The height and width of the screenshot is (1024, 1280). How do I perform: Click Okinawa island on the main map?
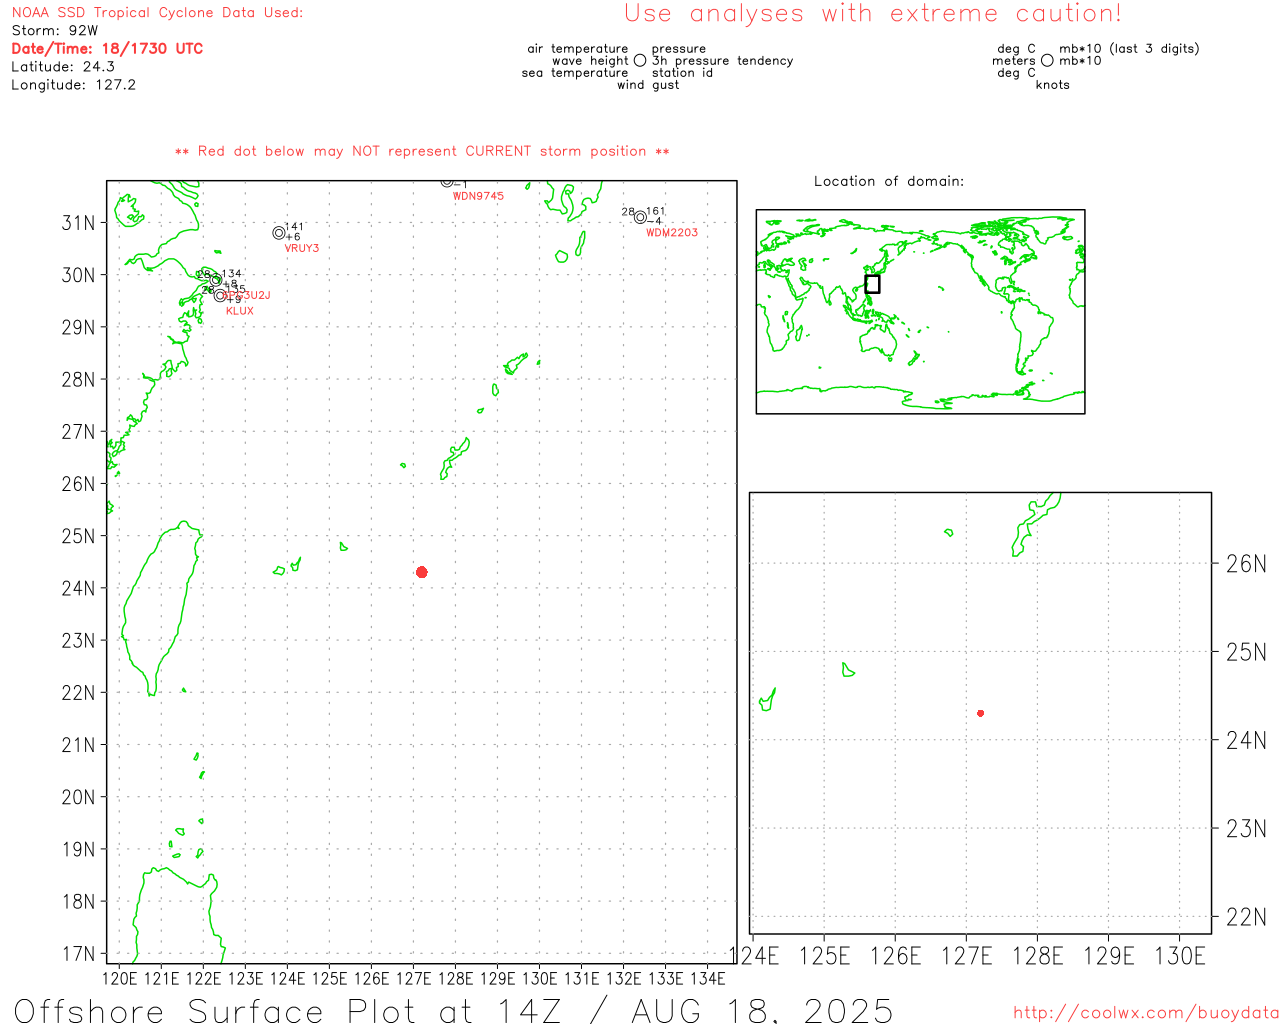pyautogui.click(x=455, y=459)
